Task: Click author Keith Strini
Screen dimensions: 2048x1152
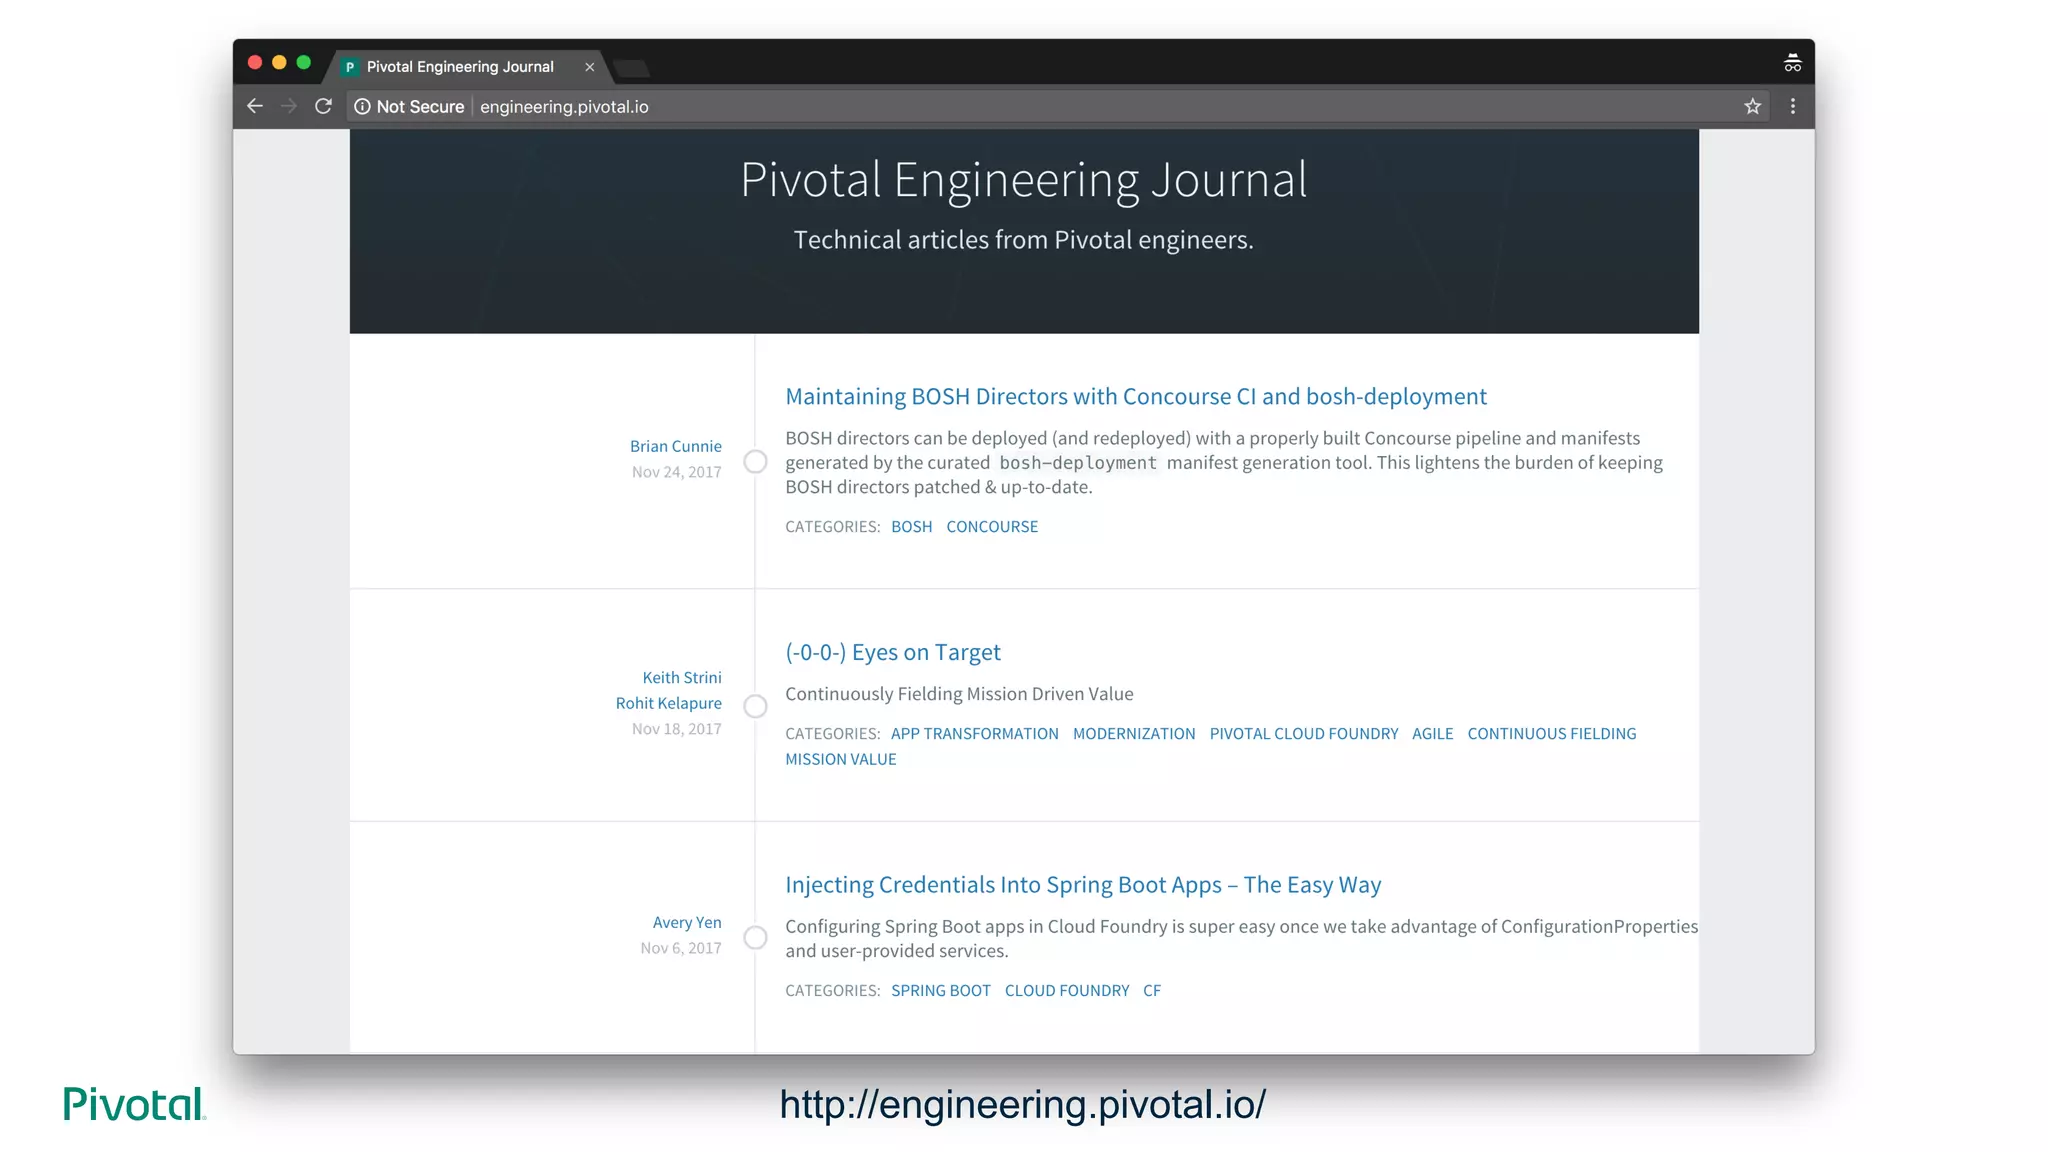Action: tap(682, 678)
